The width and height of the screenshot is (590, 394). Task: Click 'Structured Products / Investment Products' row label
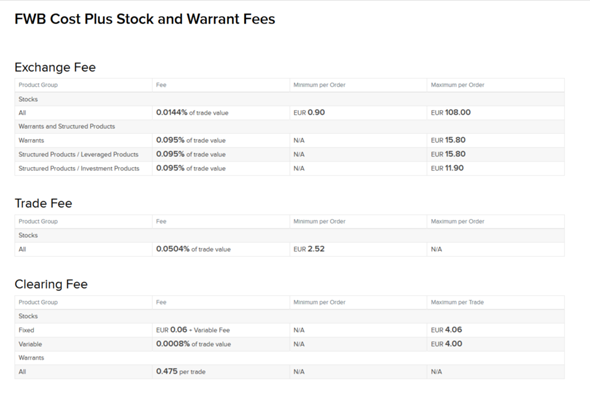(x=79, y=168)
